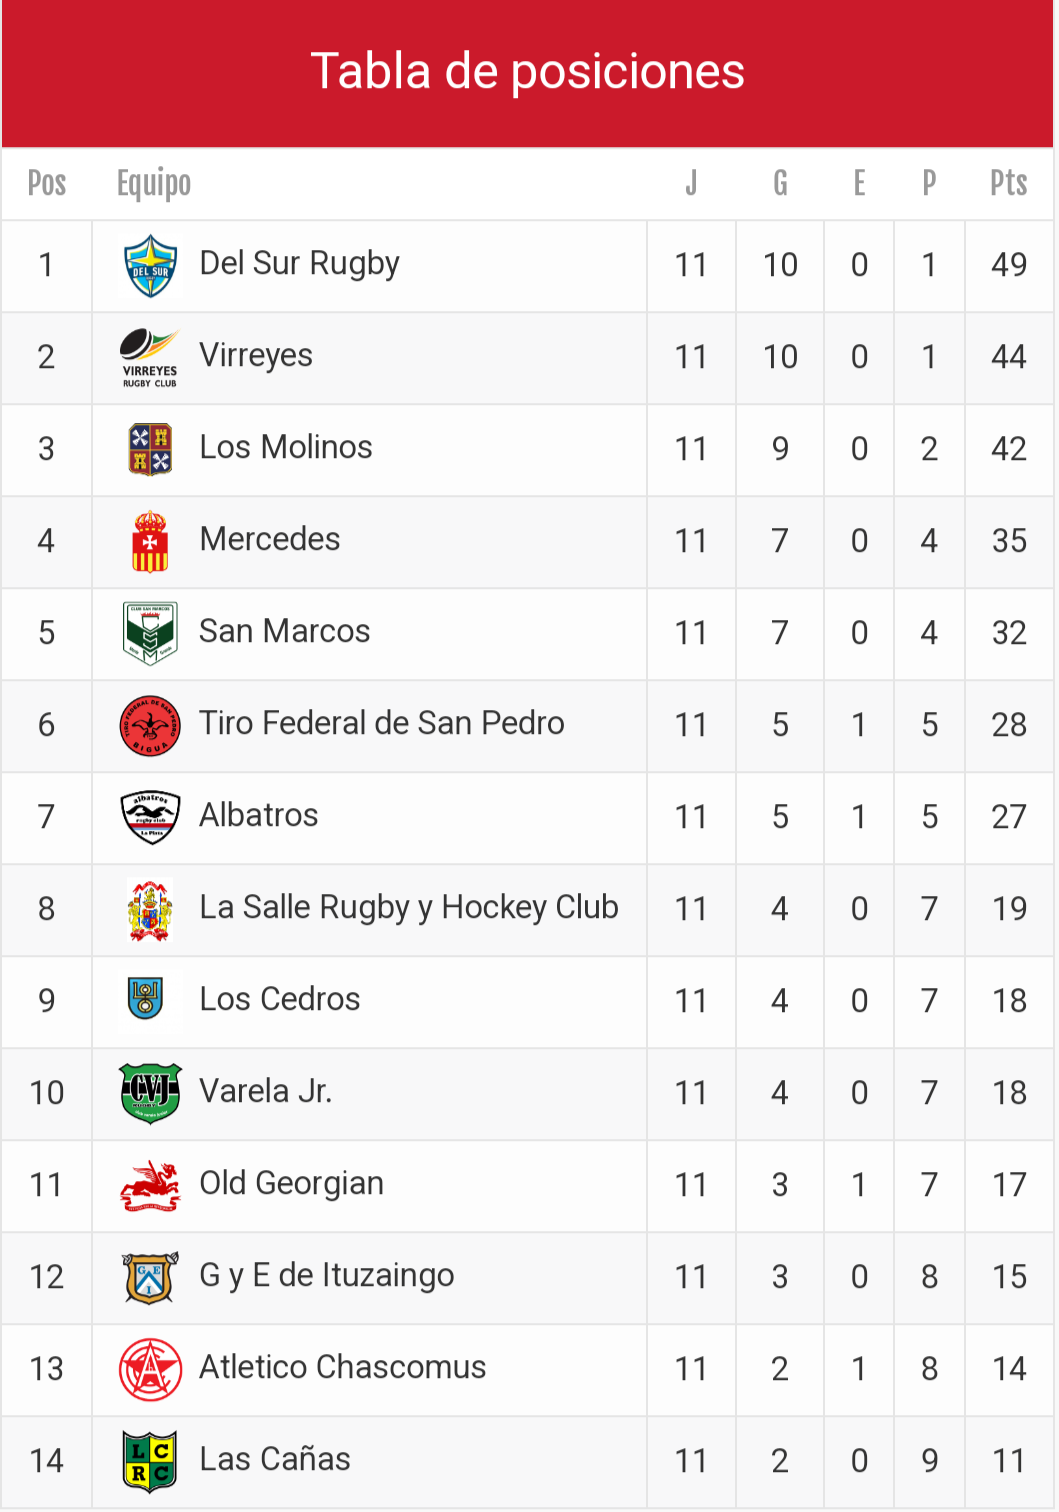Click the Mercedes red crown crest
This screenshot has width=1059, height=1512.
[x=150, y=541]
